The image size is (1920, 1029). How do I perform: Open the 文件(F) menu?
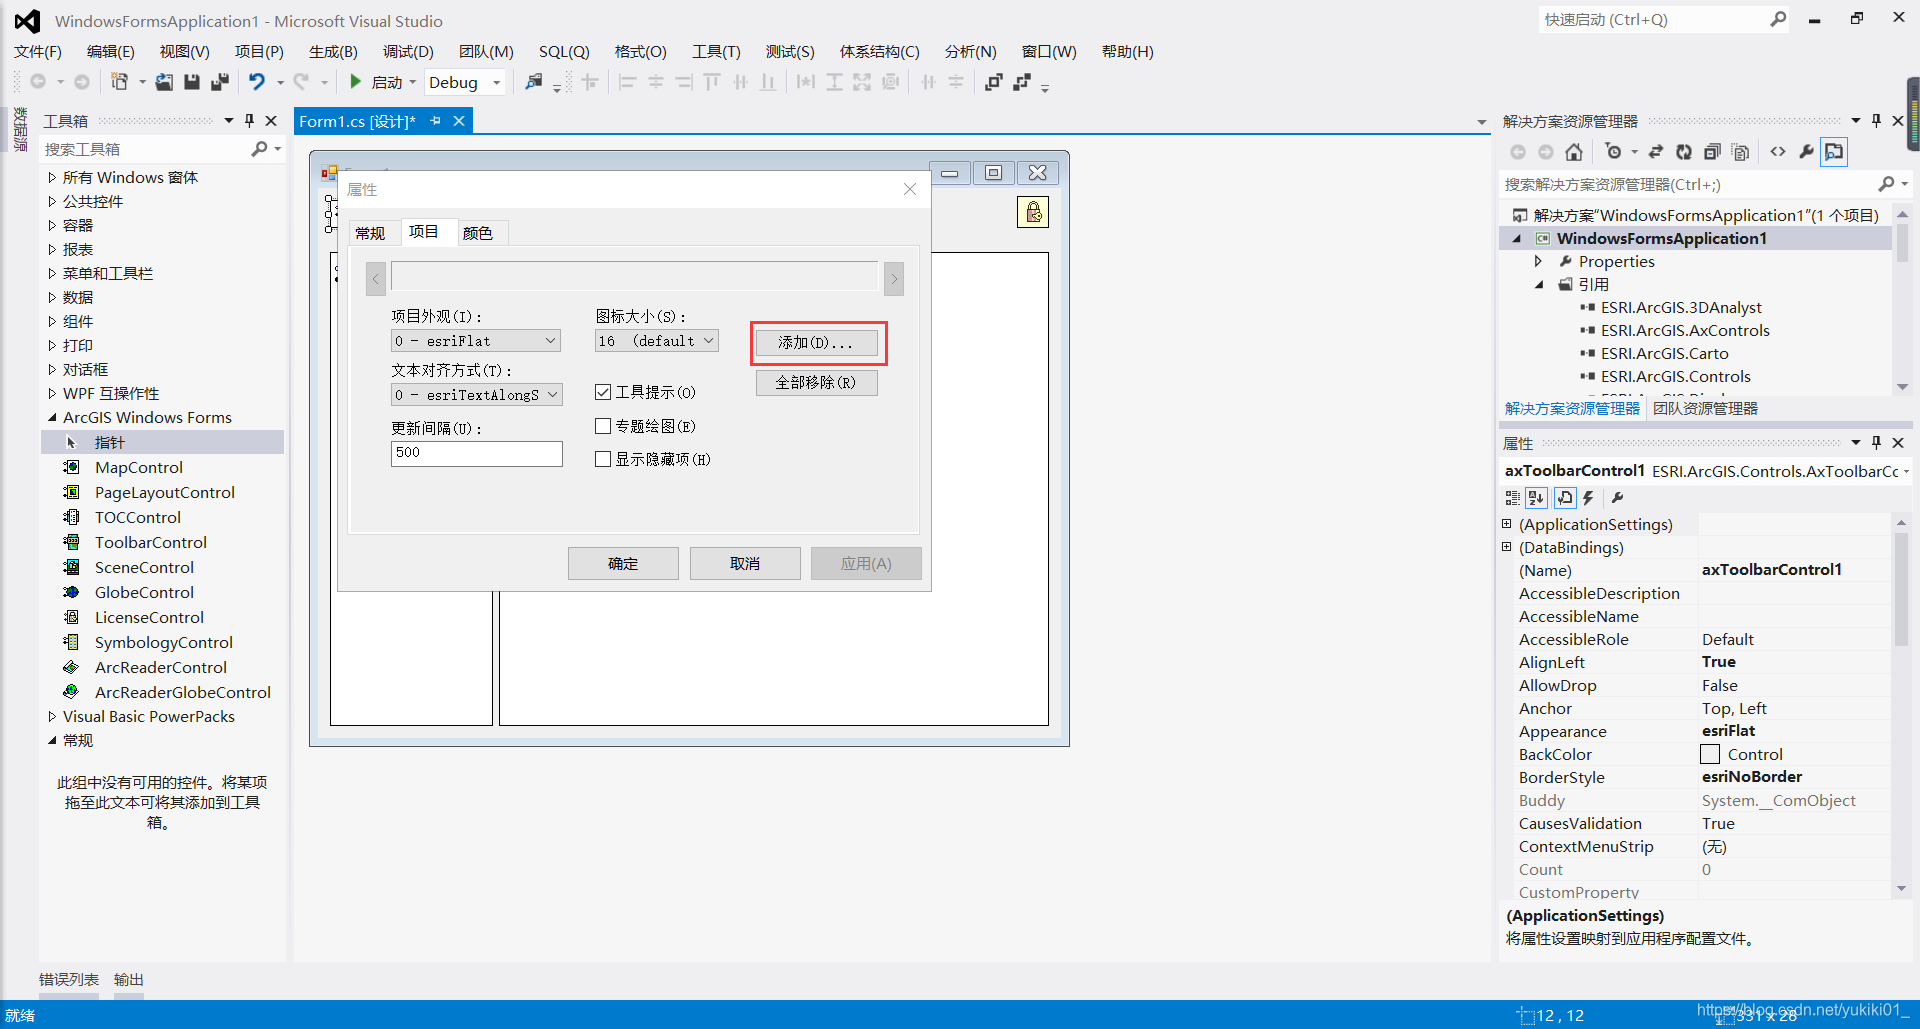click(38, 52)
